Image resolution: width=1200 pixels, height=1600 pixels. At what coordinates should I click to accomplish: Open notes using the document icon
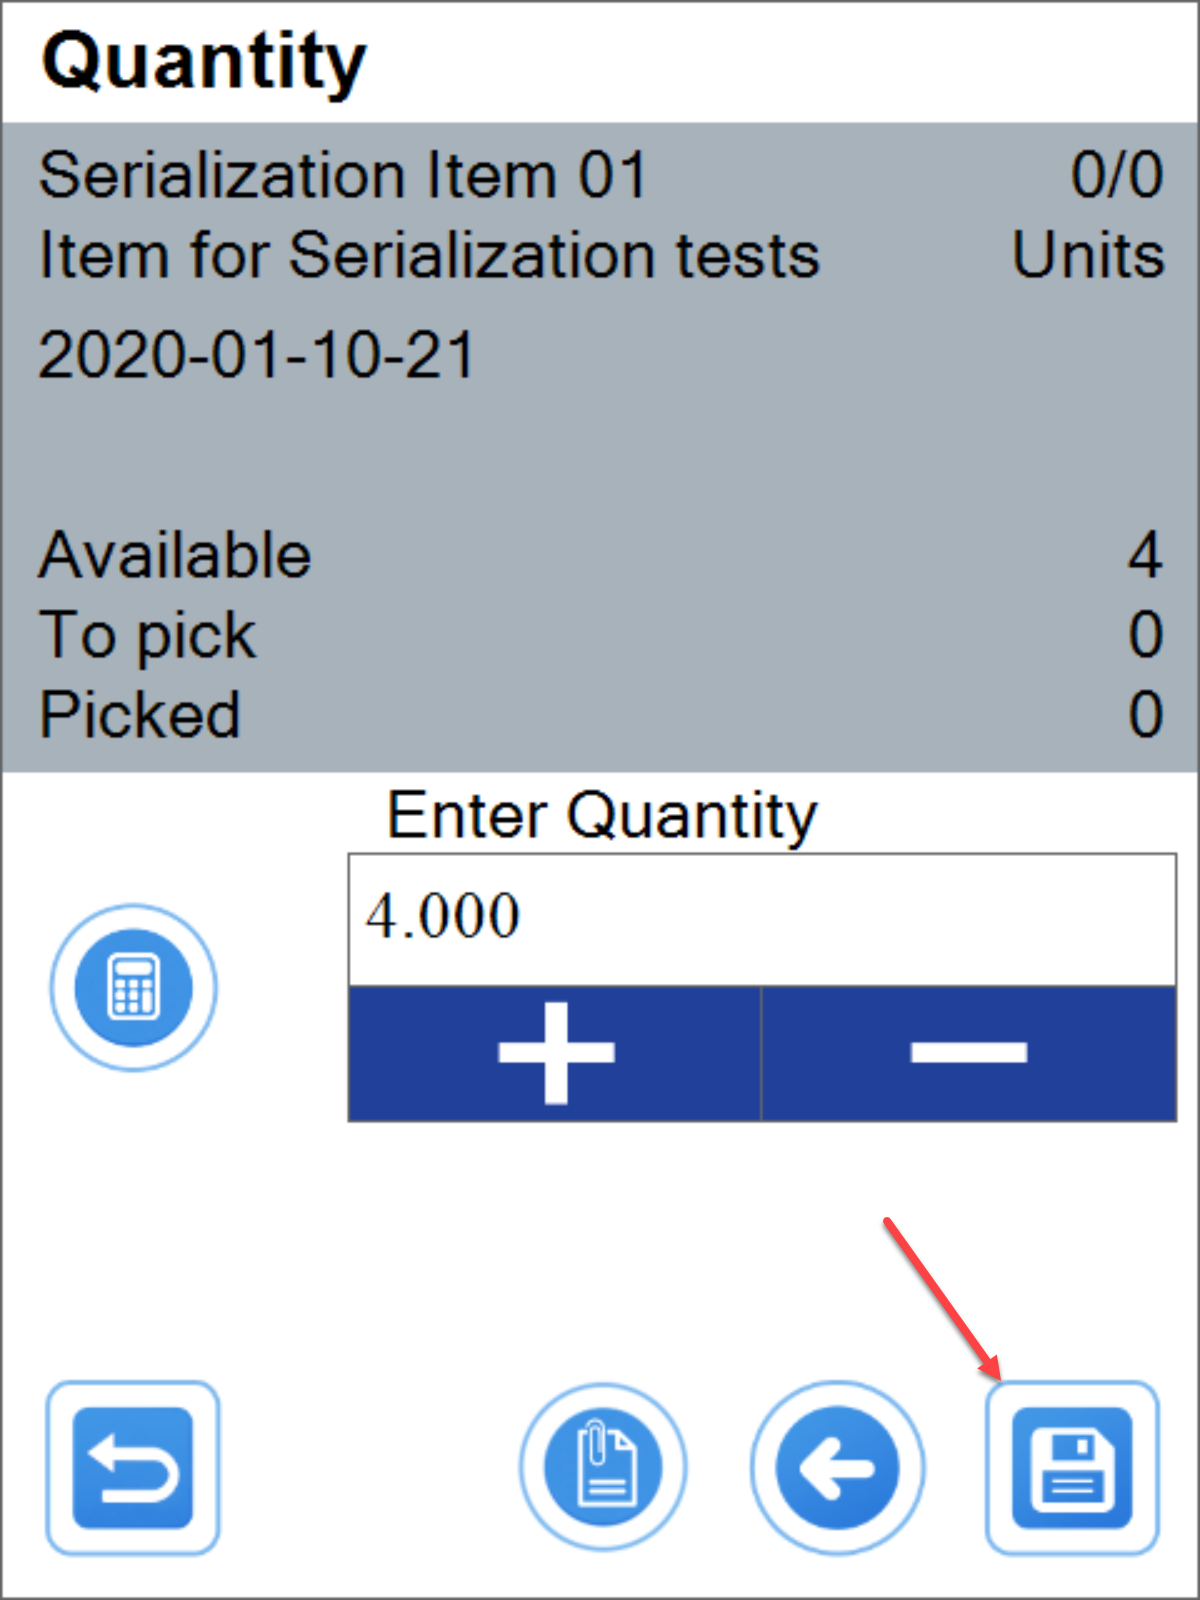coord(601,1465)
